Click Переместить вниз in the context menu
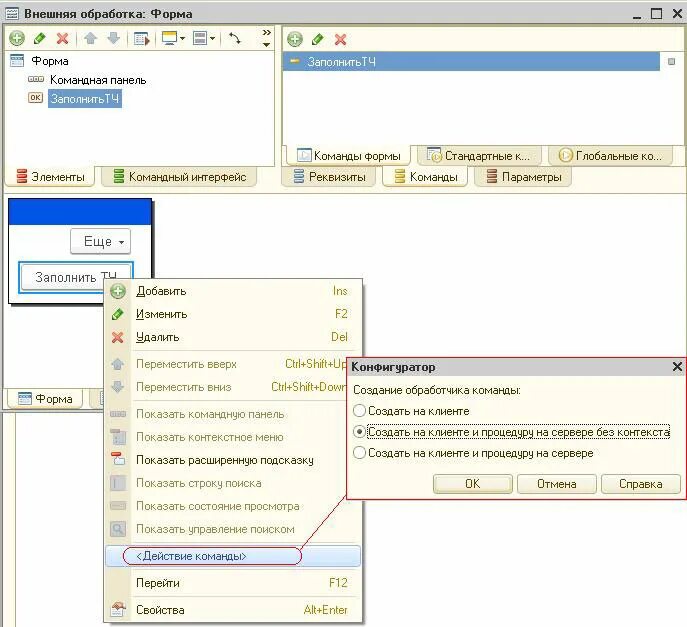The height and width of the screenshot is (627, 687). tap(226, 387)
